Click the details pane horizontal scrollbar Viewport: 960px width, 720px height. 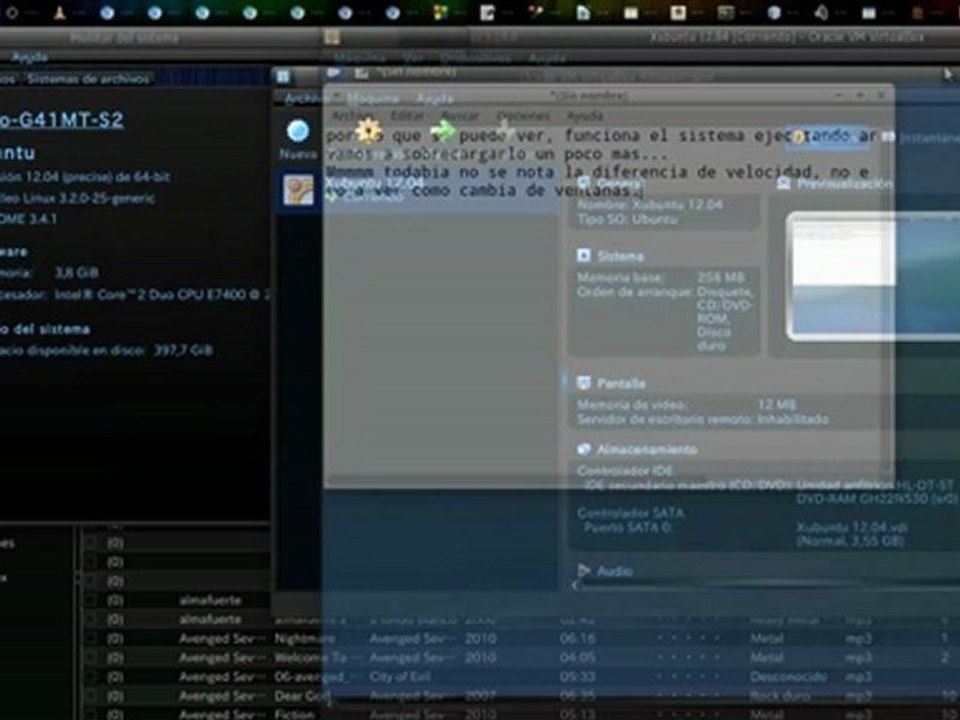[x=765, y=585]
